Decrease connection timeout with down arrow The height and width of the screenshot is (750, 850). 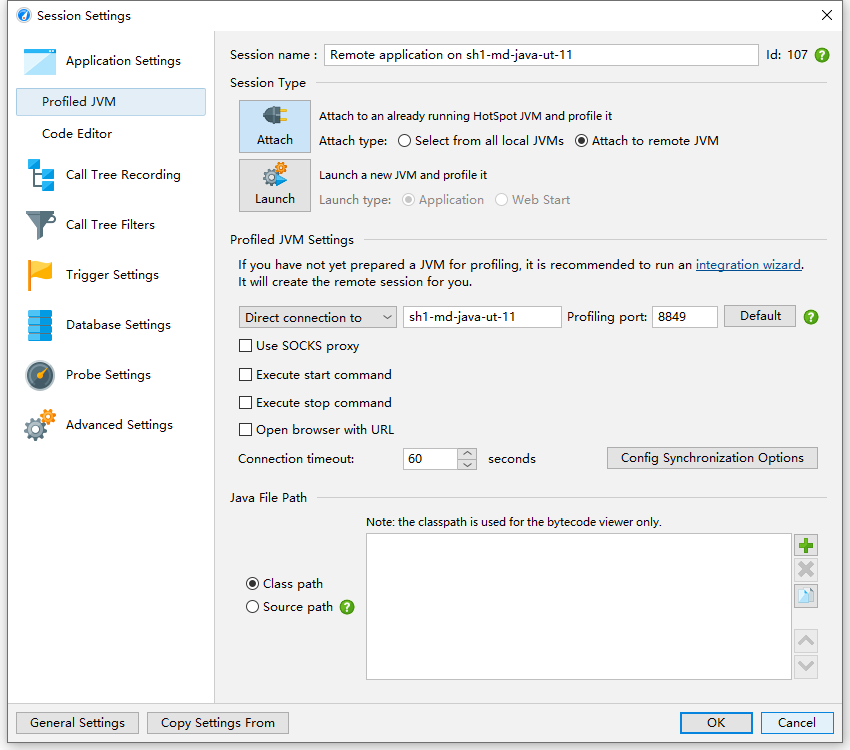[x=467, y=464]
